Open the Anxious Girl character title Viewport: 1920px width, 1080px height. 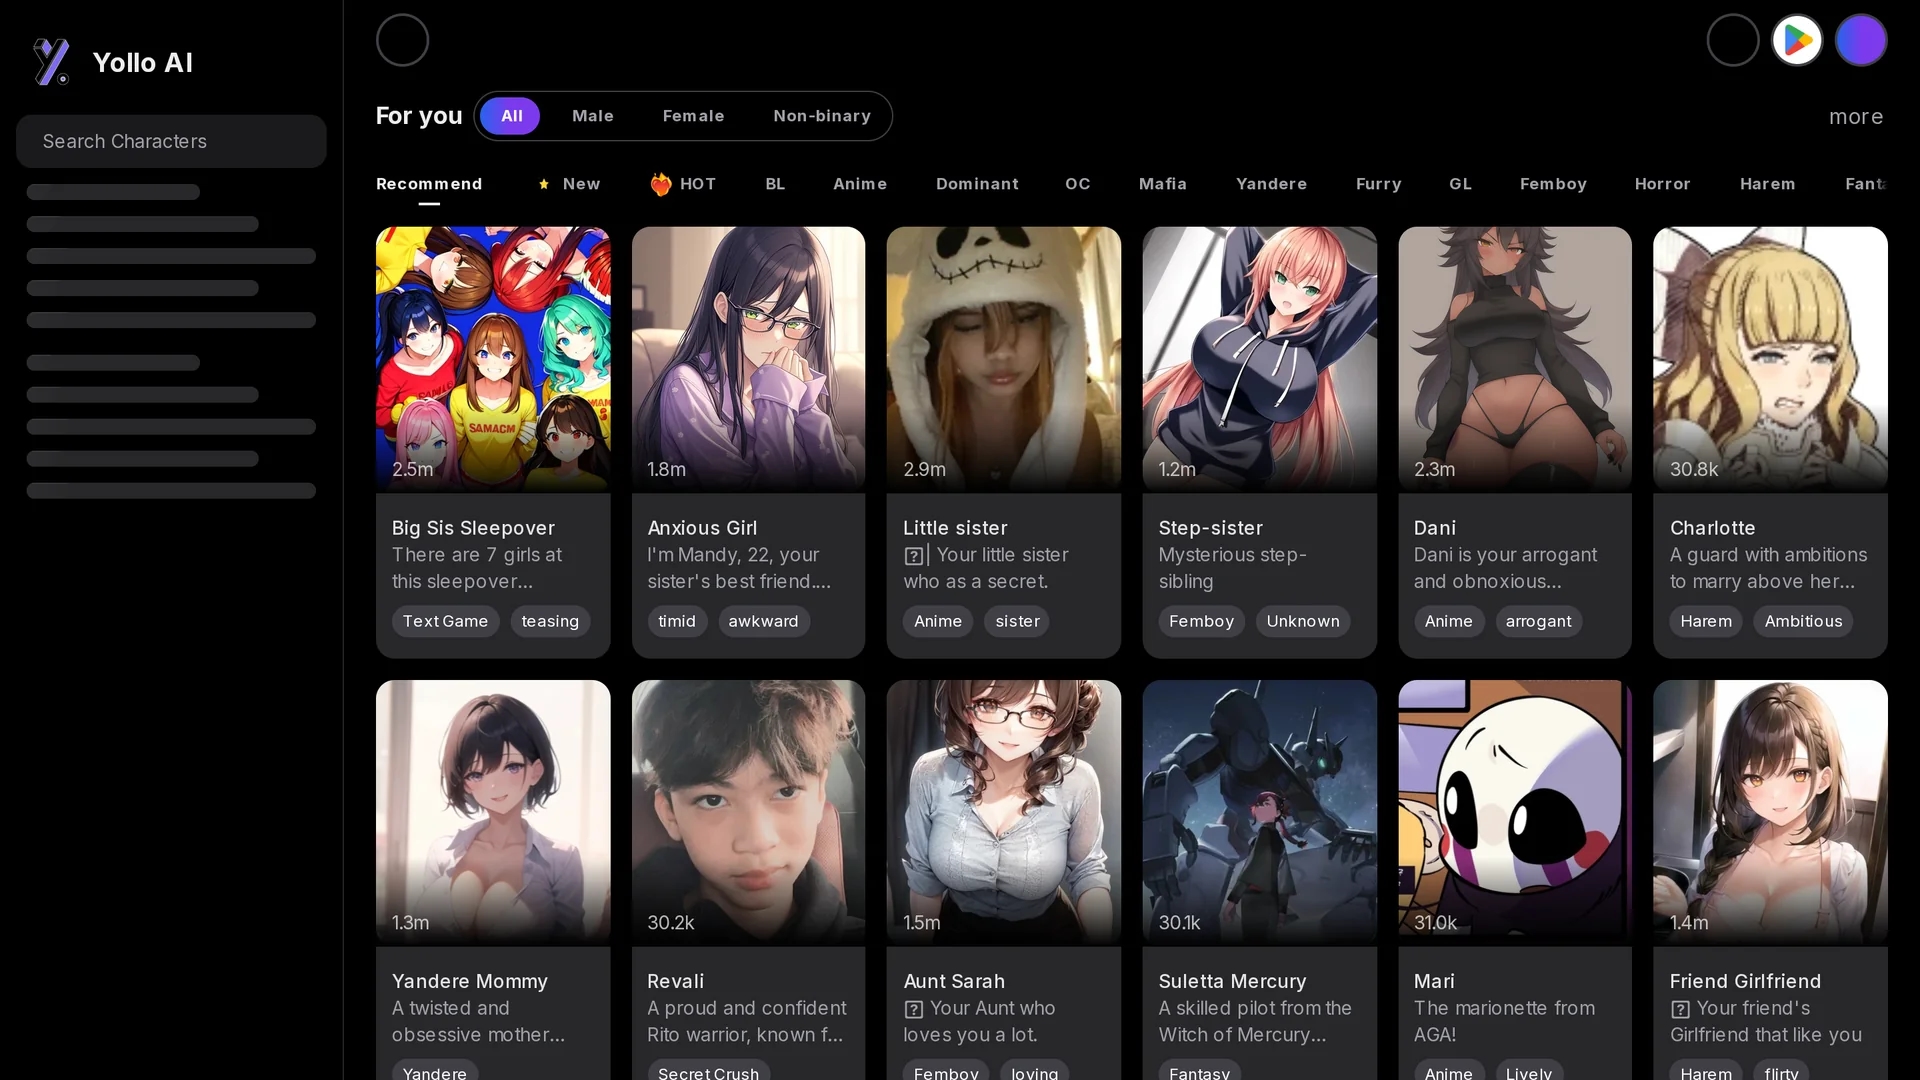(702, 528)
